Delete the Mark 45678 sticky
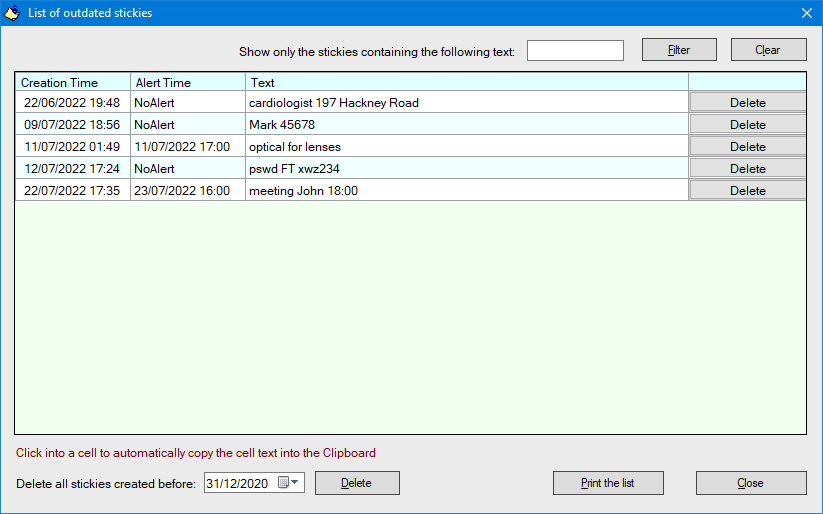823x514 pixels. tap(747, 125)
